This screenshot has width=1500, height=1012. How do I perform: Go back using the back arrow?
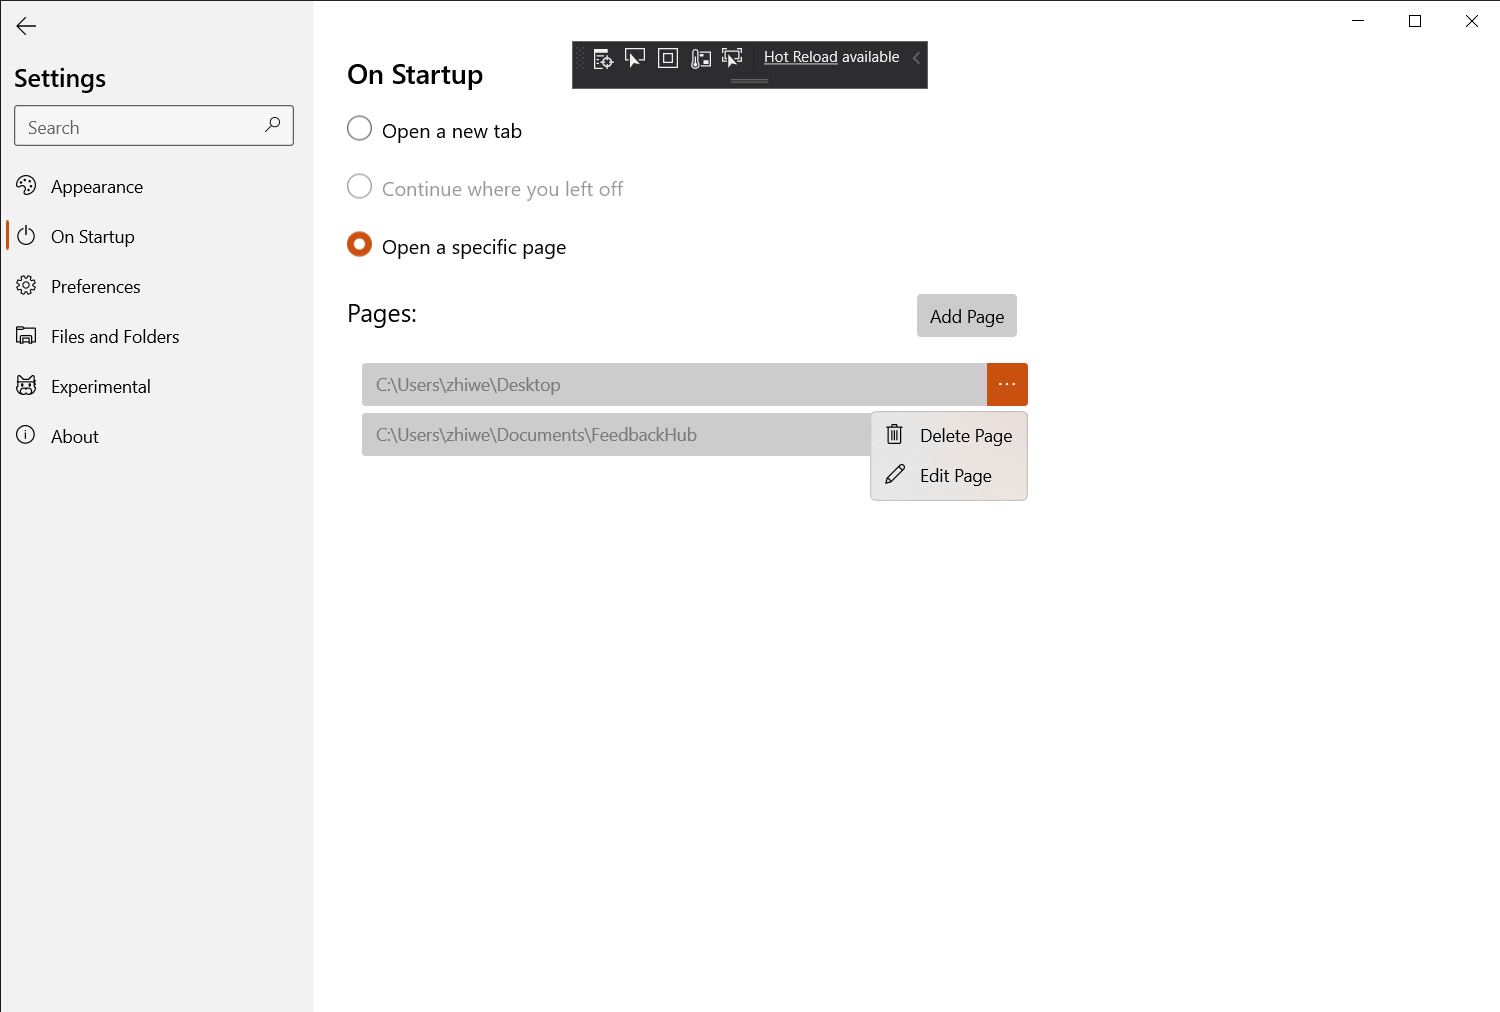pyautogui.click(x=26, y=26)
